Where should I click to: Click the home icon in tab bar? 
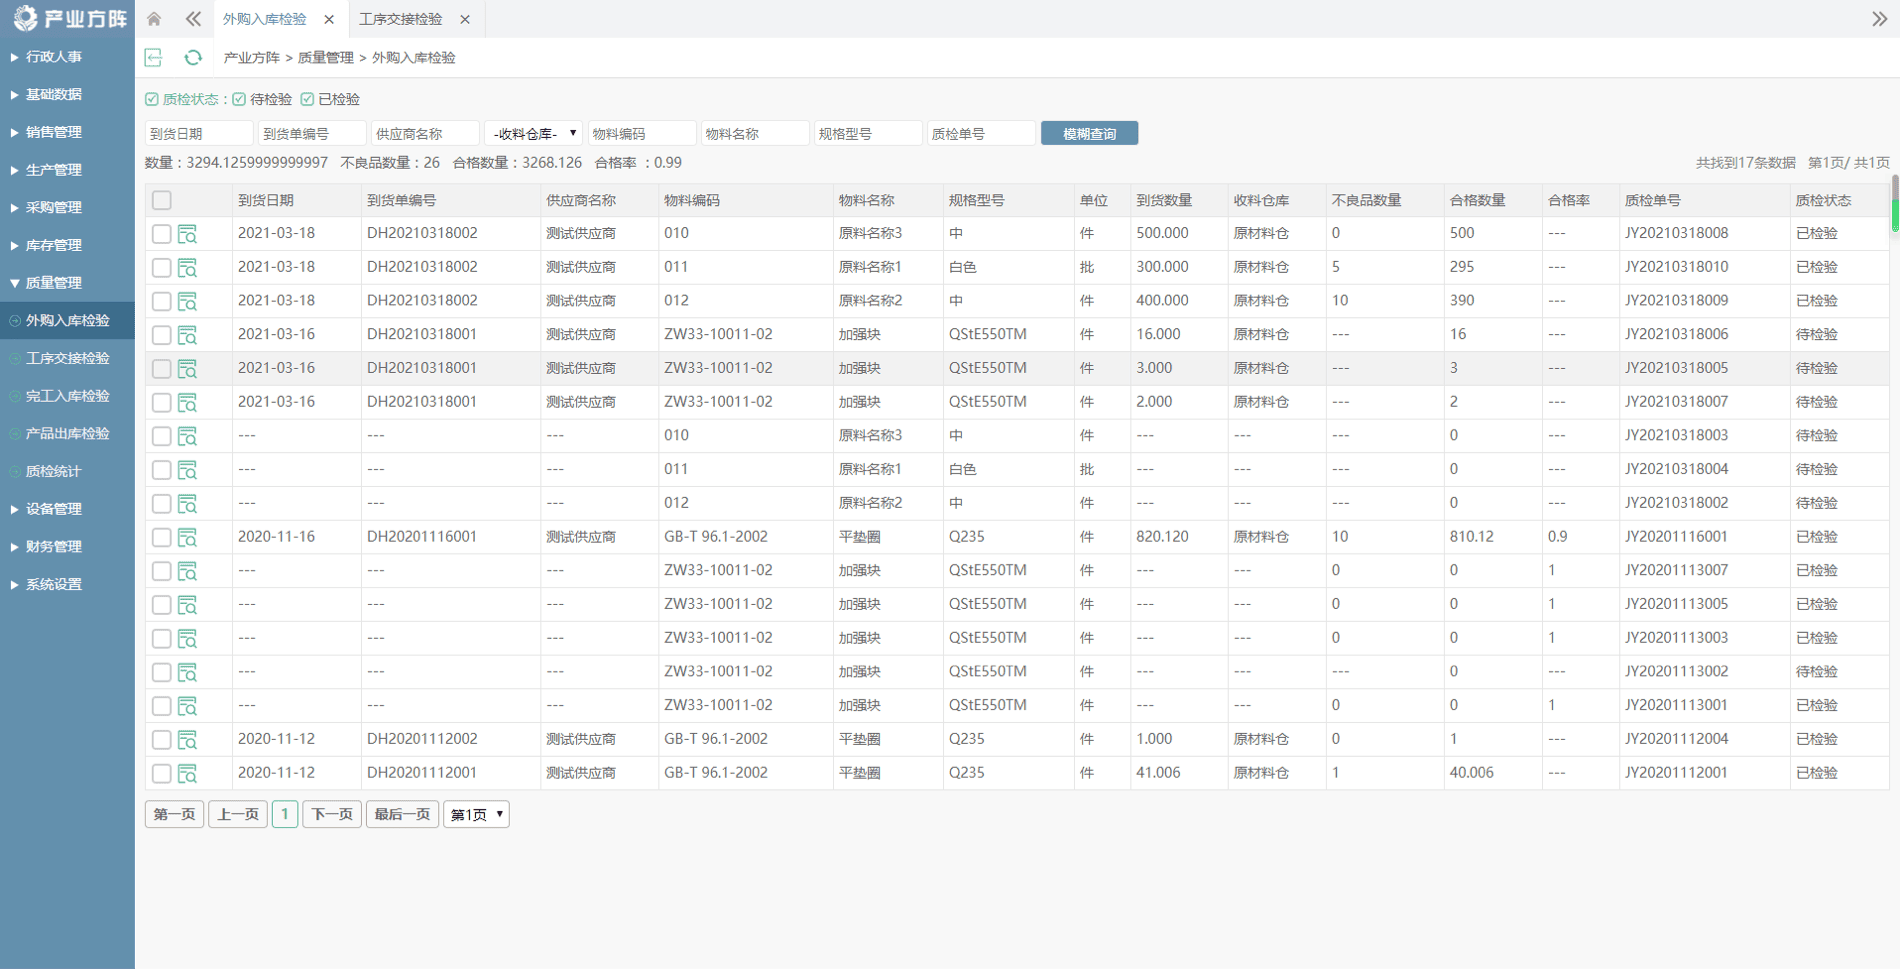154,19
